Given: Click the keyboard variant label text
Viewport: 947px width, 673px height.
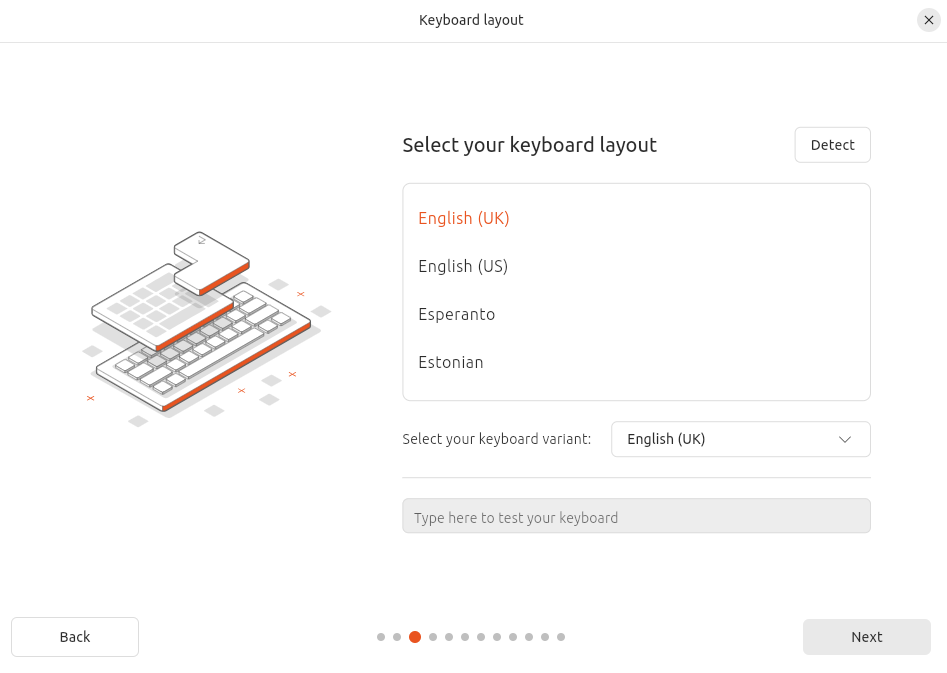Looking at the screenshot, I should (x=496, y=438).
